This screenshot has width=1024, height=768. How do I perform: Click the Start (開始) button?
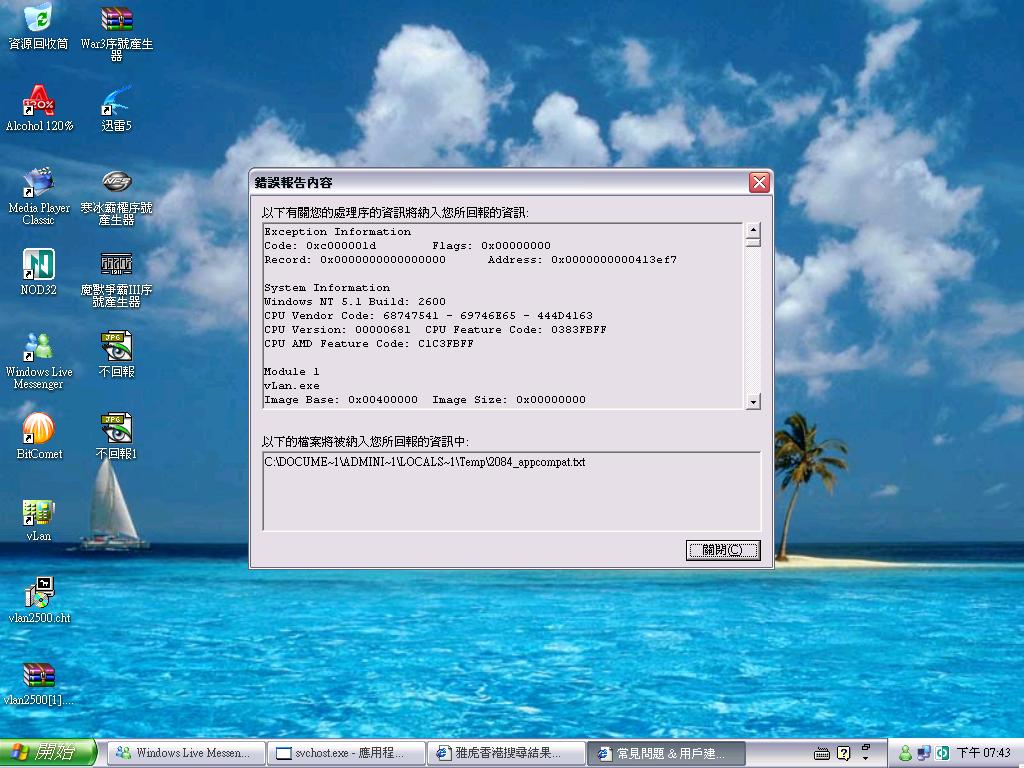coord(48,752)
